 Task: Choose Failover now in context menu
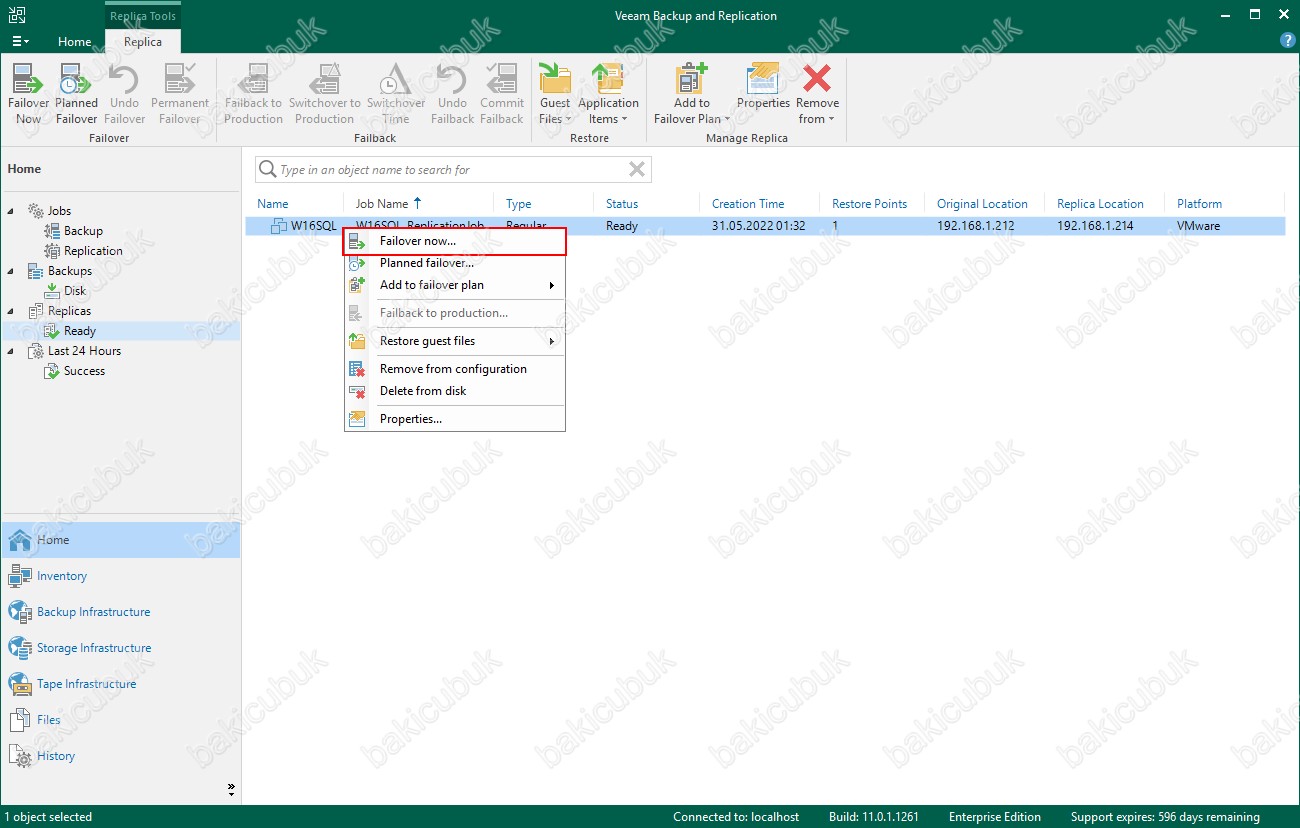[455, 241]
